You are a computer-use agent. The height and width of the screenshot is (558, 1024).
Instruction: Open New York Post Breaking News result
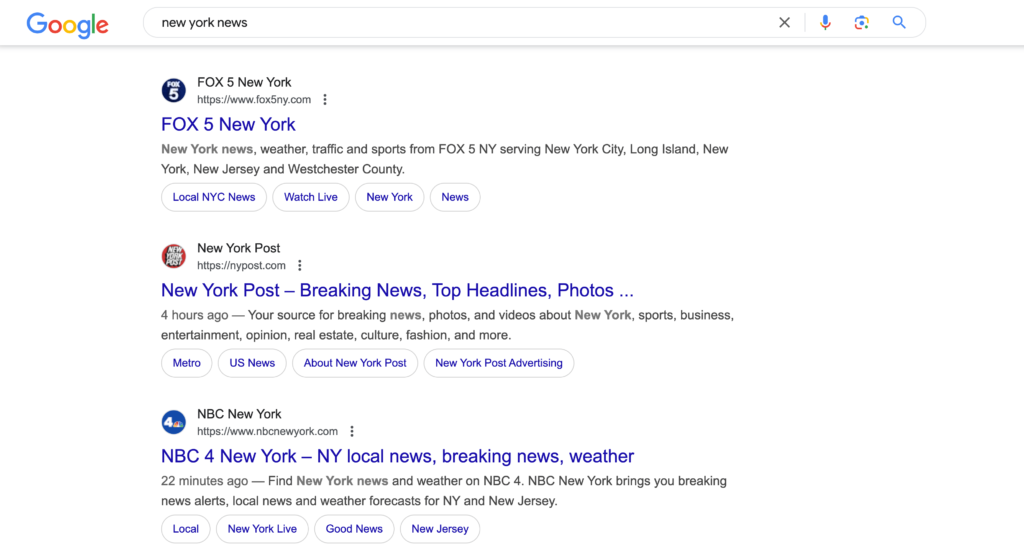[x=397, y=290]
